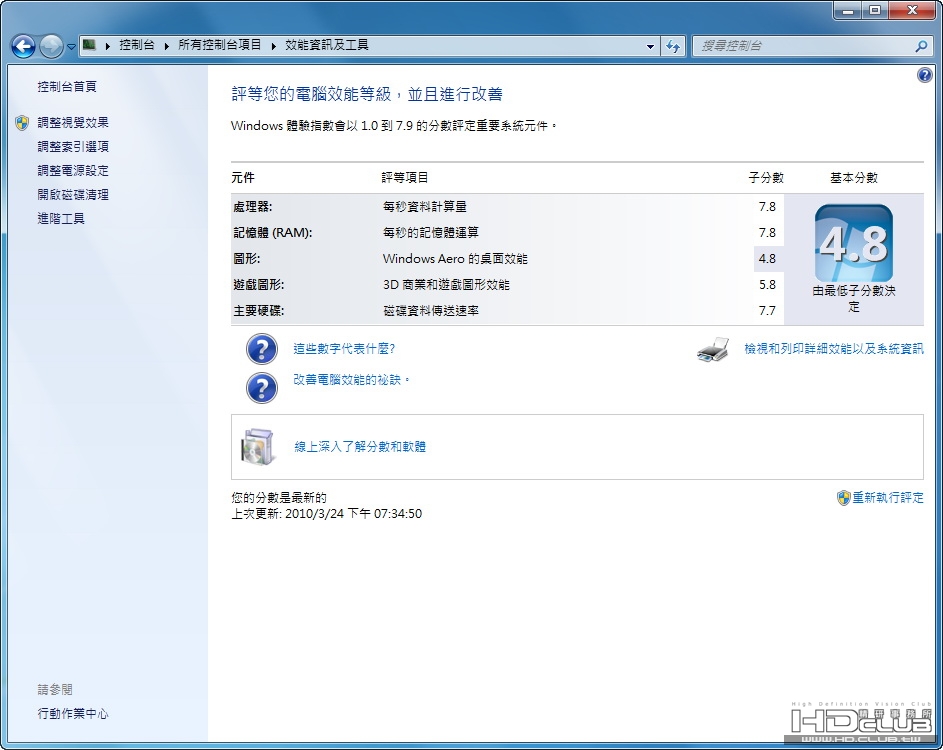Open 調整電源設定 link

(73, 171)
